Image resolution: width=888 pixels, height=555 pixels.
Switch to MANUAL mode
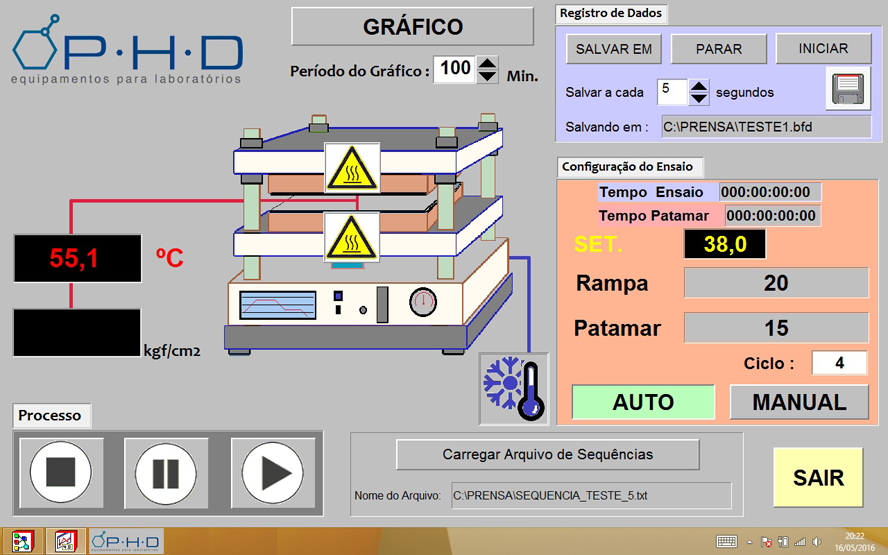[x=799, y=402]
